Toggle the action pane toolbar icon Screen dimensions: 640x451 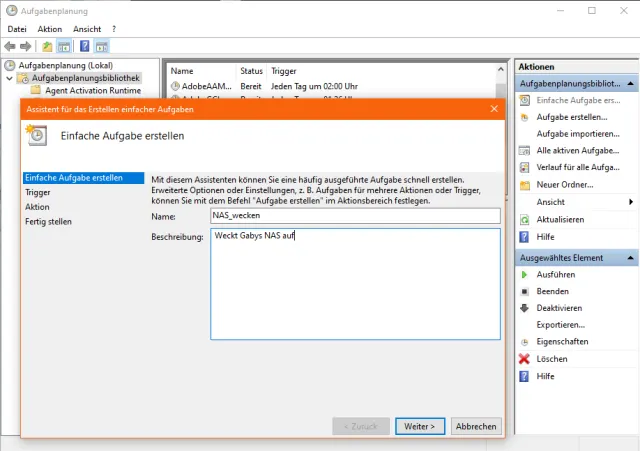click(x=102, y=46)
